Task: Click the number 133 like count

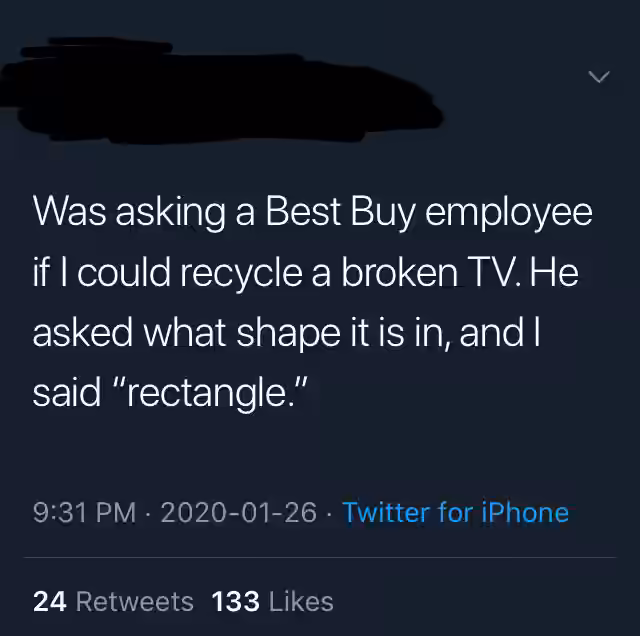Action: tap(236, 602)
